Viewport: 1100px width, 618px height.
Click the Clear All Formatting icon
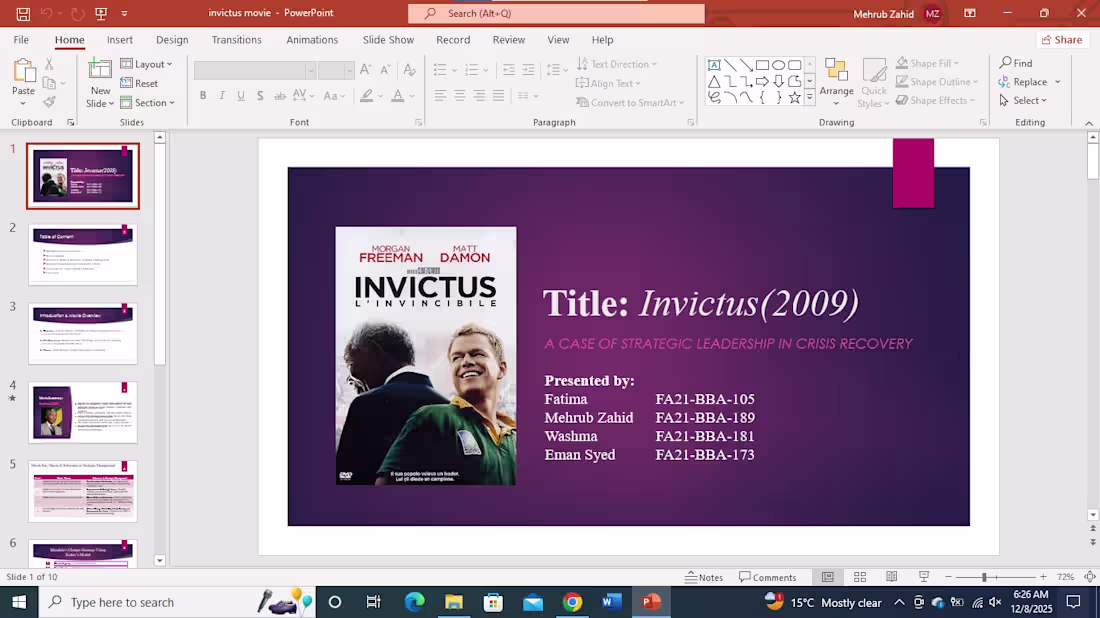click(410, 69)
